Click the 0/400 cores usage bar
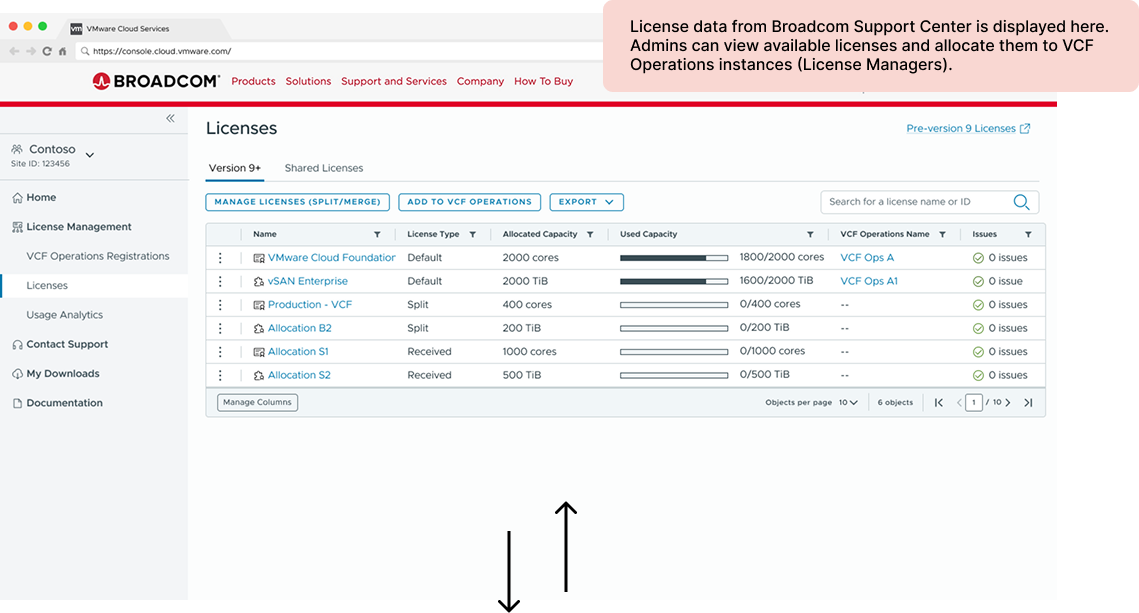The width and height of the screenshot is (1139, 613). pyautogui.click(x=673, y=304)
